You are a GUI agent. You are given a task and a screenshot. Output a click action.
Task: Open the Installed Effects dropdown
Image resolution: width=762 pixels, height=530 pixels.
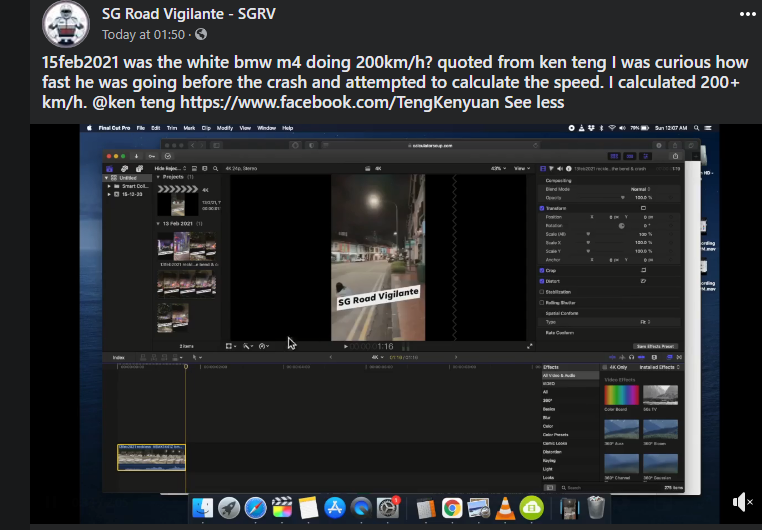click(x=658, y=367)
